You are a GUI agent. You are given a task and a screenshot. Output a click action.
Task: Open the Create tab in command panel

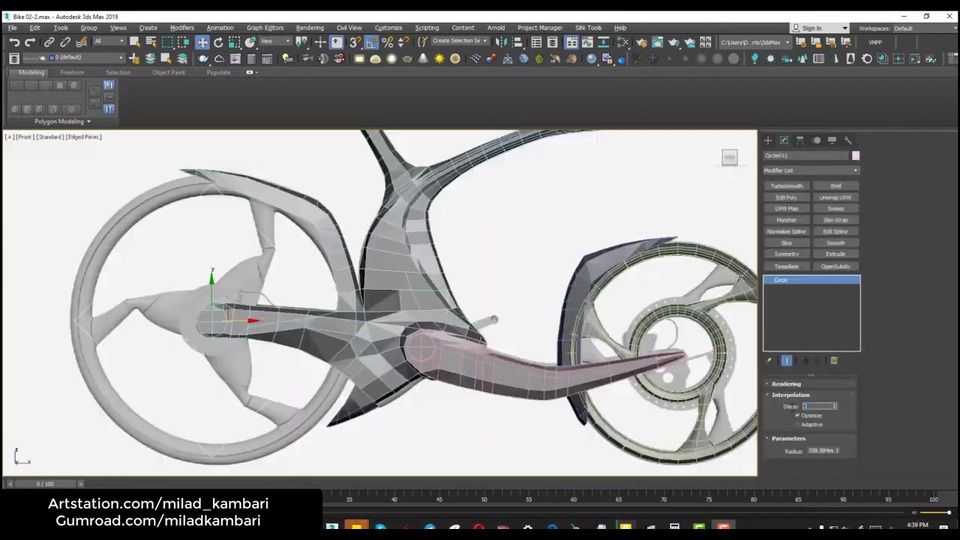[769, 140]
